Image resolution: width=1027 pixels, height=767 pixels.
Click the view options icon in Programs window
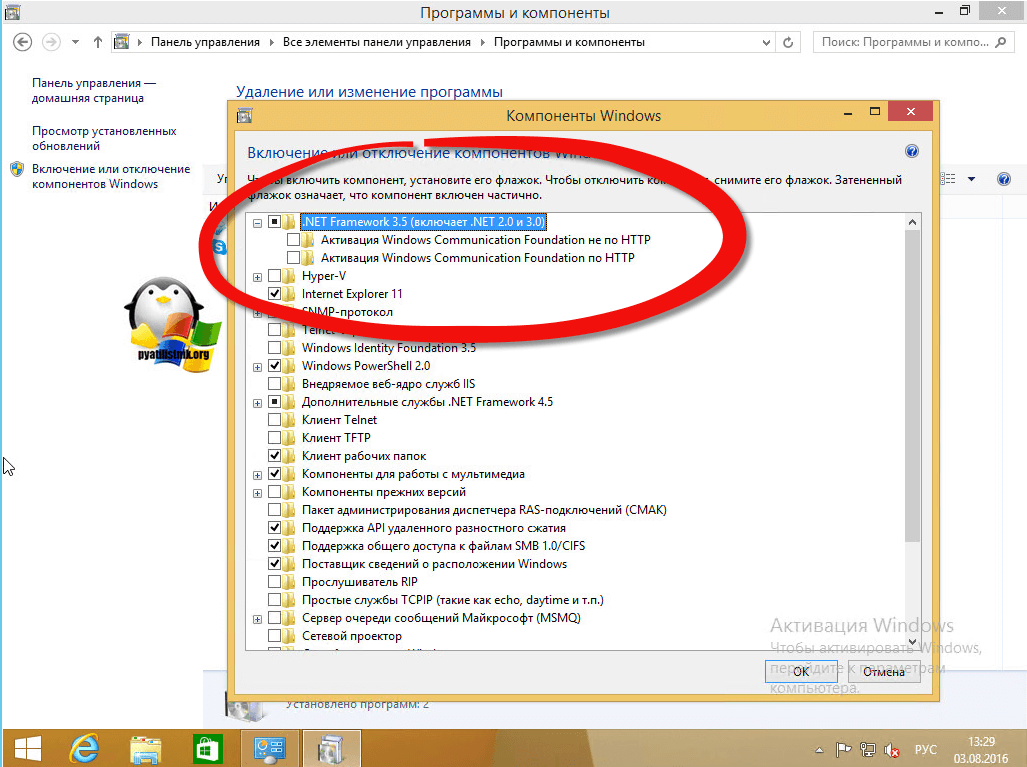(948, 179)
